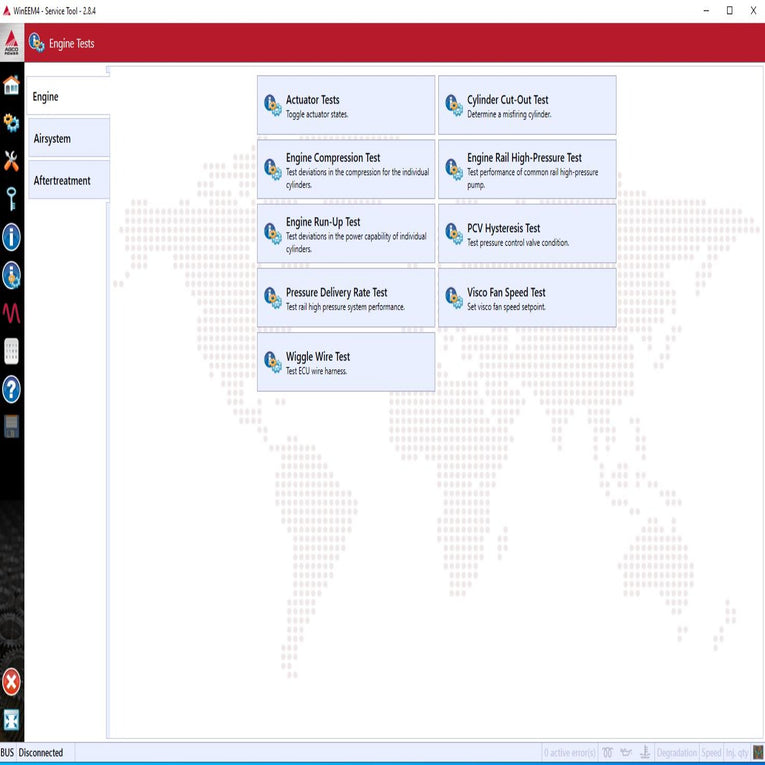The image size is (765, 765).
Task: Click the plain blue info icon
Action: (x=11, y=237)
